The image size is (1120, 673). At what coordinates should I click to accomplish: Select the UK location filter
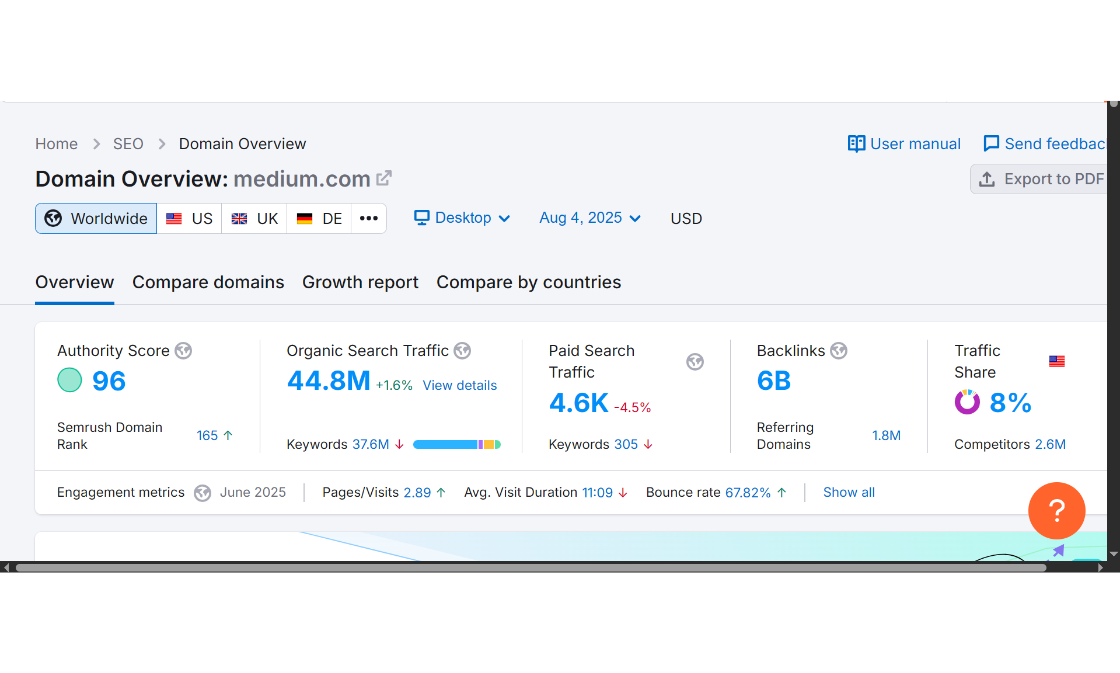[x=254, y=218]
